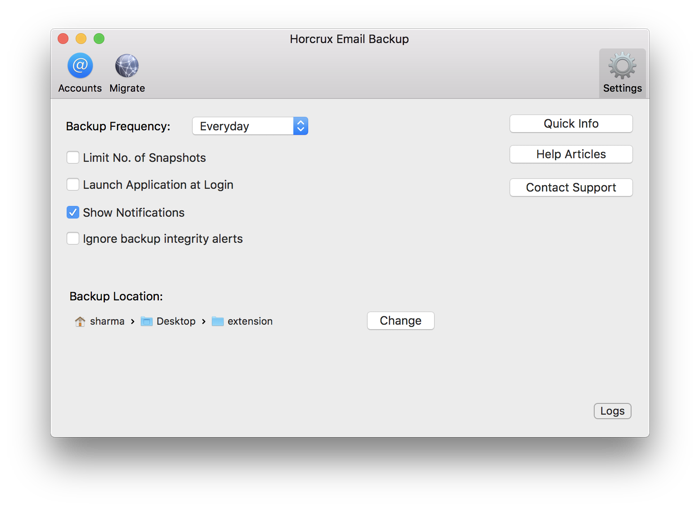Select the Settings gear tab
The image size is (700, 509).
(x=622, y=73)
